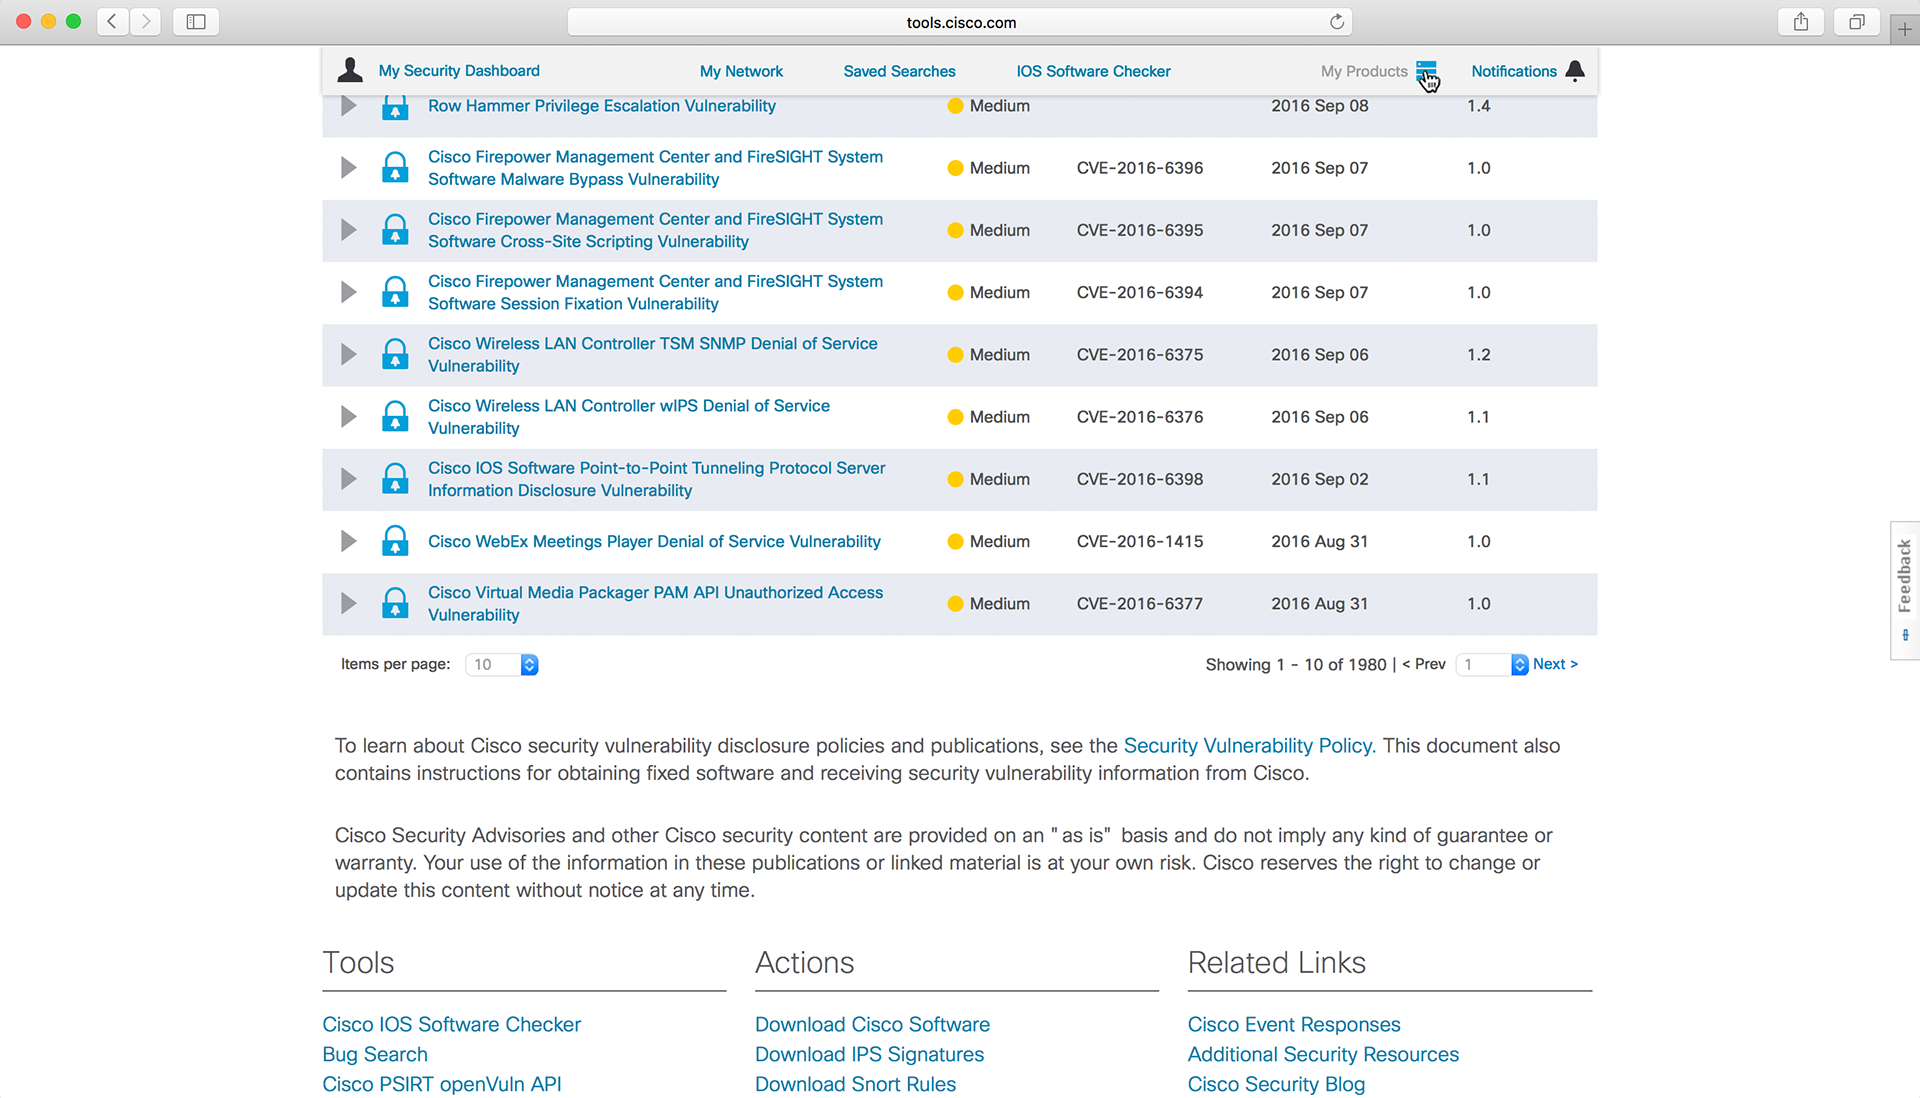Click lock icon for Cross-Site Scripting row
The height and width of the screenshot is (1098, 1920).
(395, 230)
